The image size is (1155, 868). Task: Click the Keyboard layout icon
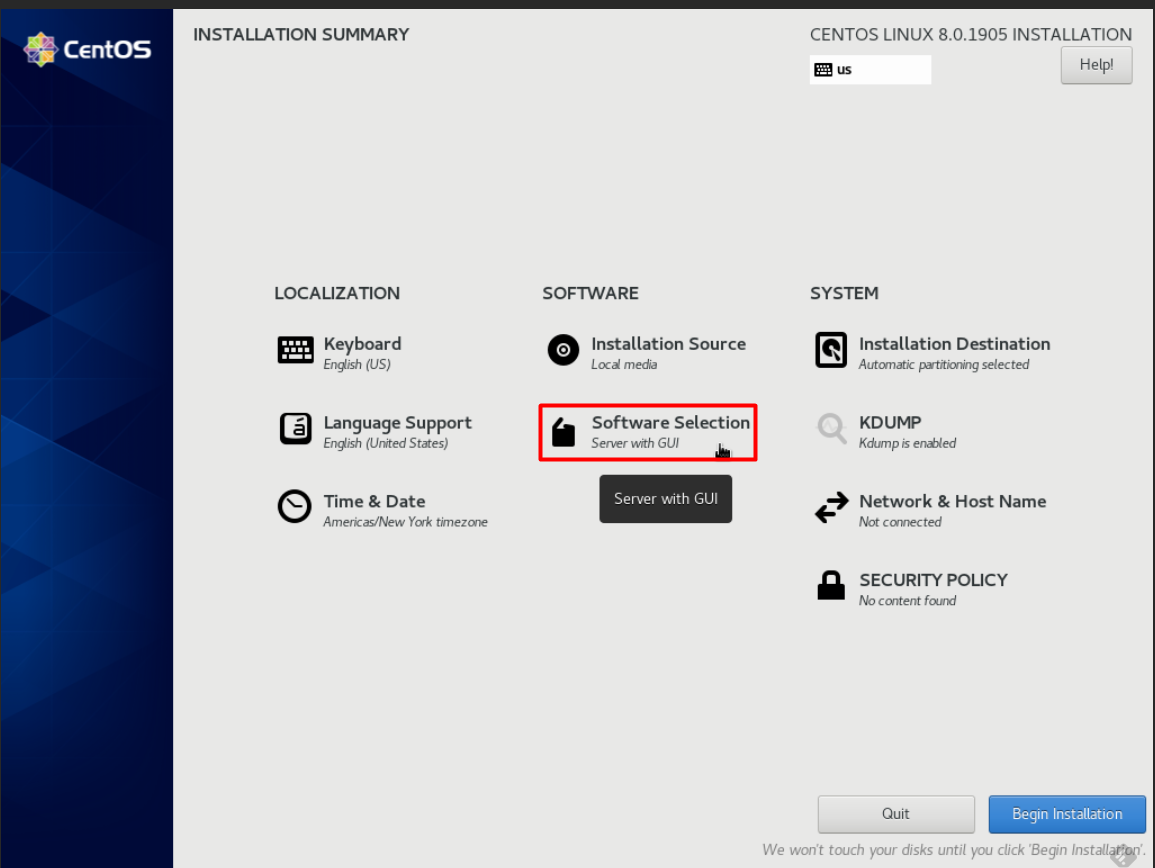[x=295, y=350]
